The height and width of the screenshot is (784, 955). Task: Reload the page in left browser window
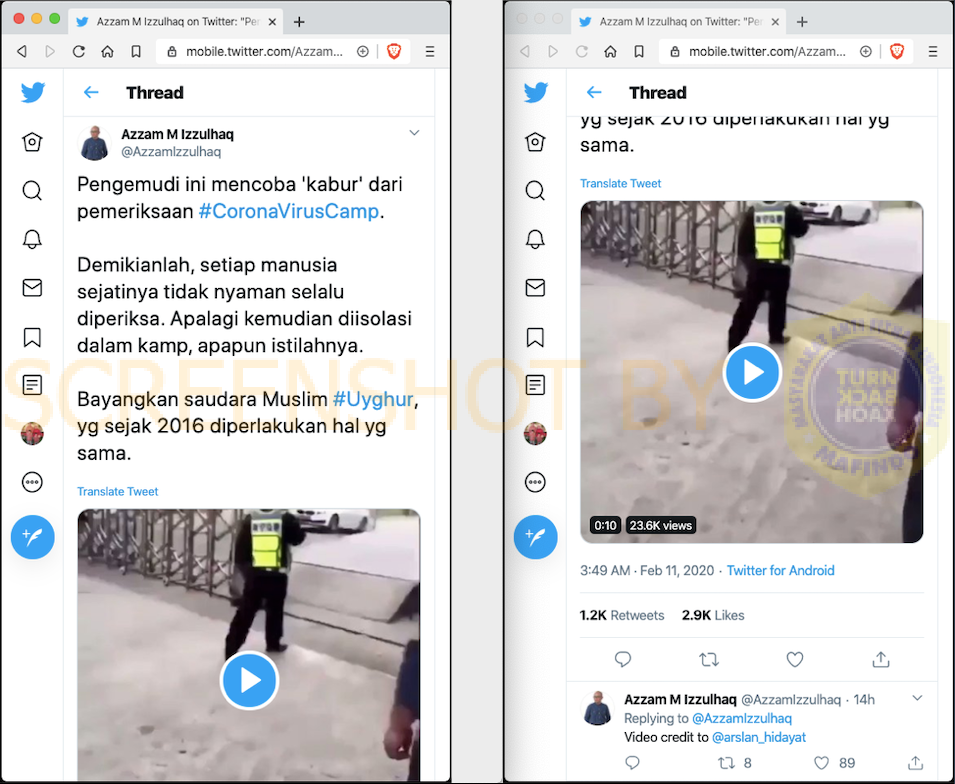click(79, 52)
